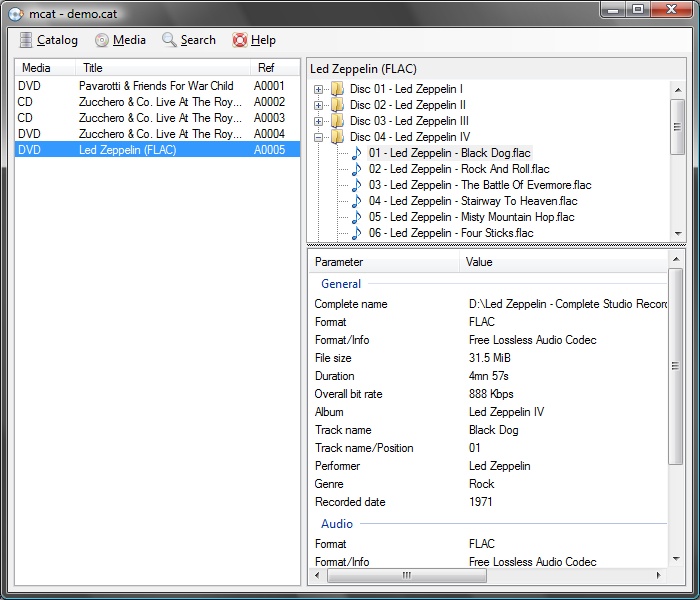Viewport: 700px width, 600px height.
Task: Select Pavarotti & Friends For War Child row
Action: tap(157, 86)
